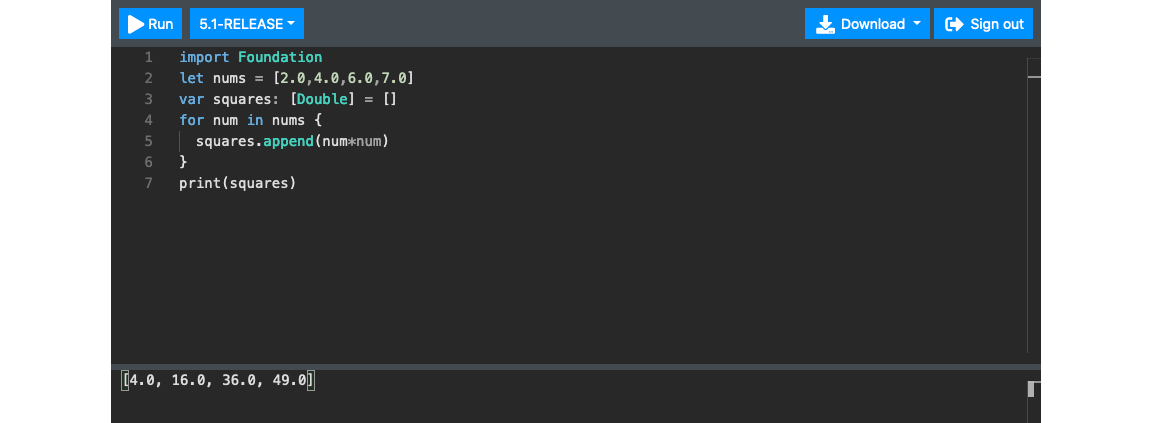Screen dimensions: 1152x423
Task: Click the closing brace on line 6
Action: coord(184,162)
